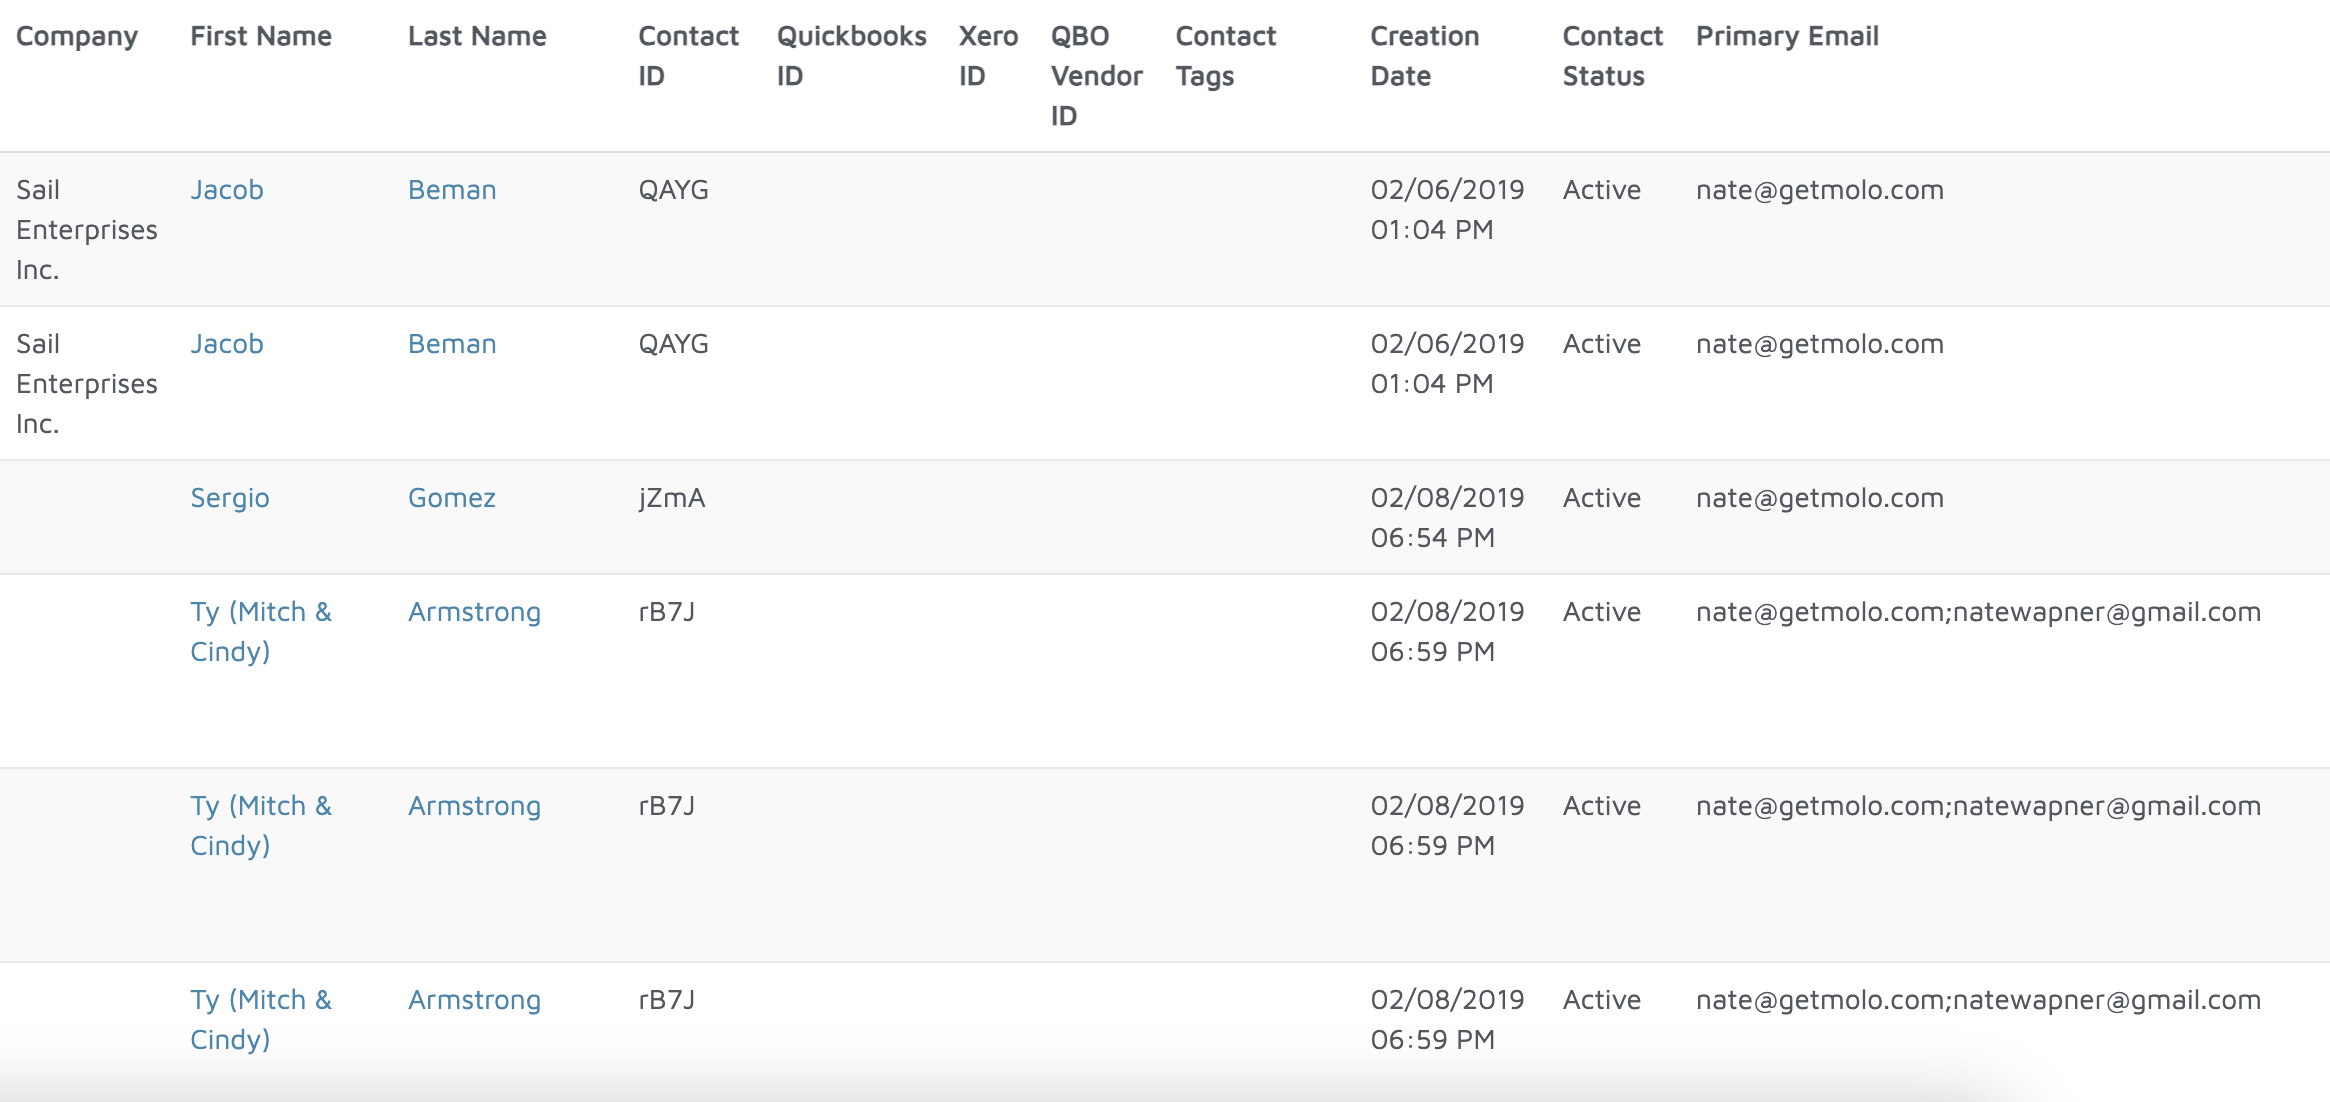Open the Gomez last name link
This screenshot has width=2330, height=1102.
coord(452,498)
